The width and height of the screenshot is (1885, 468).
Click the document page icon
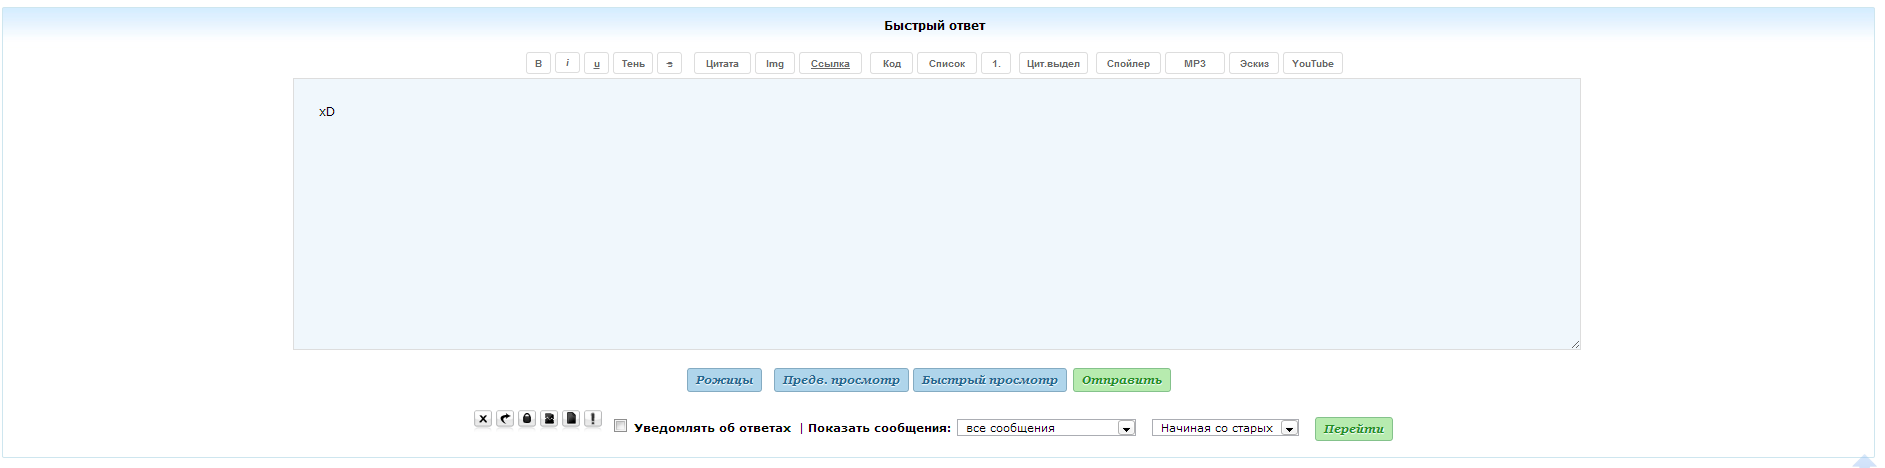click(571, 419)
